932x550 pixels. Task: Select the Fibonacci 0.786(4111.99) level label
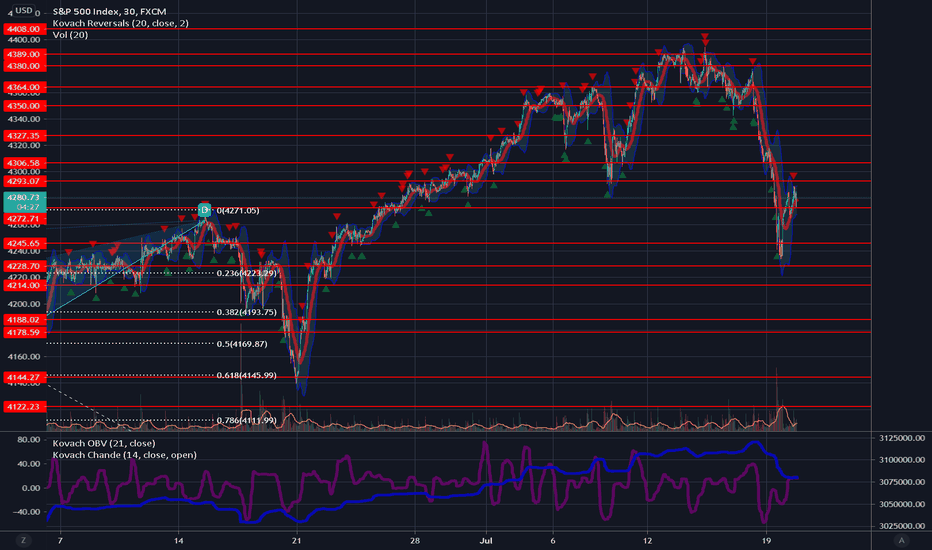(x=247, y=420)
